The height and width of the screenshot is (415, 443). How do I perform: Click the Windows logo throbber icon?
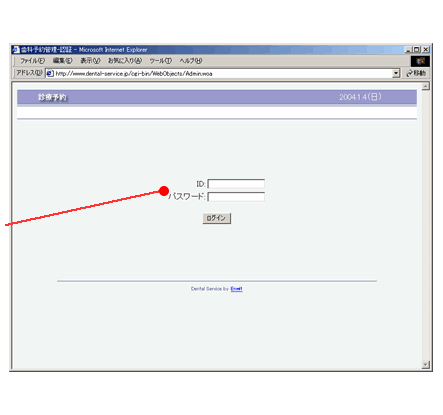[x=420, y=61]
